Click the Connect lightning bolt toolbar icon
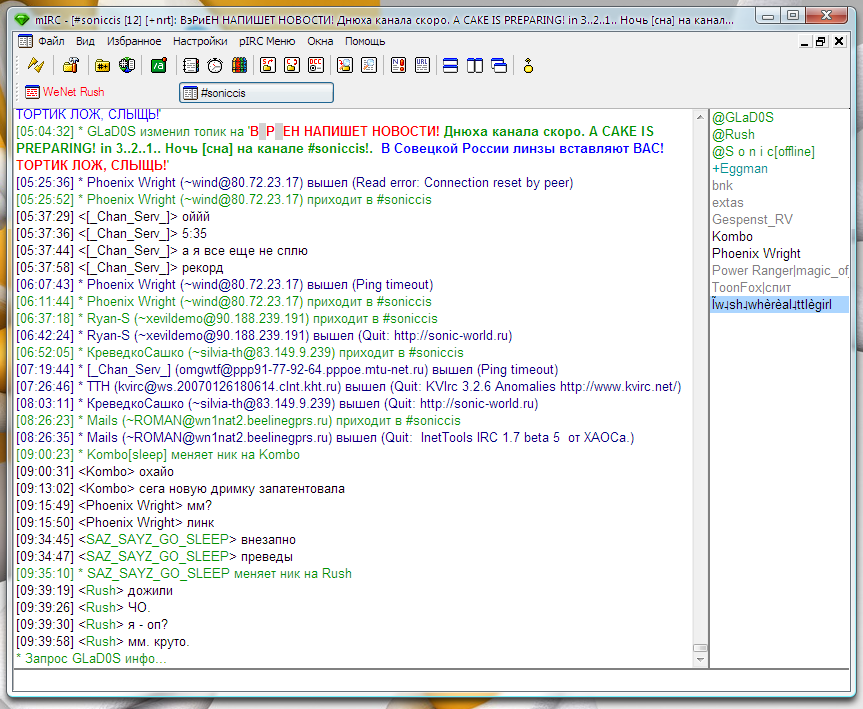The image size is (863, 709). (36, 66)
